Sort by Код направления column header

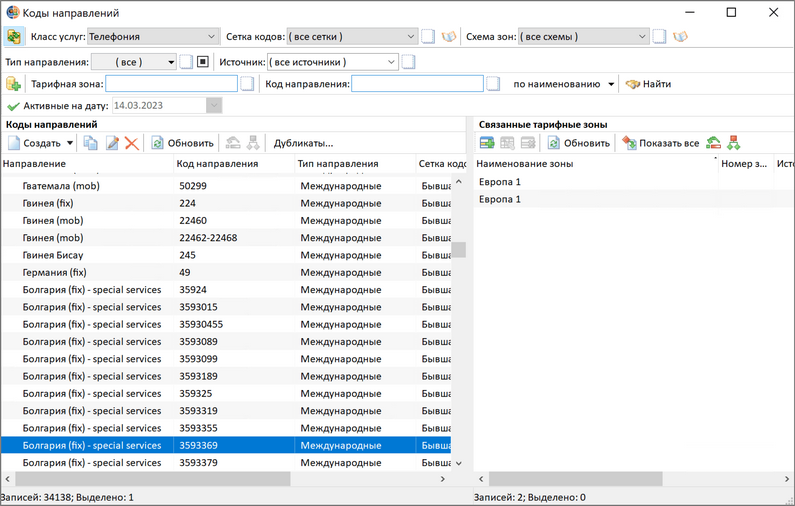click(x=217, y=164)
